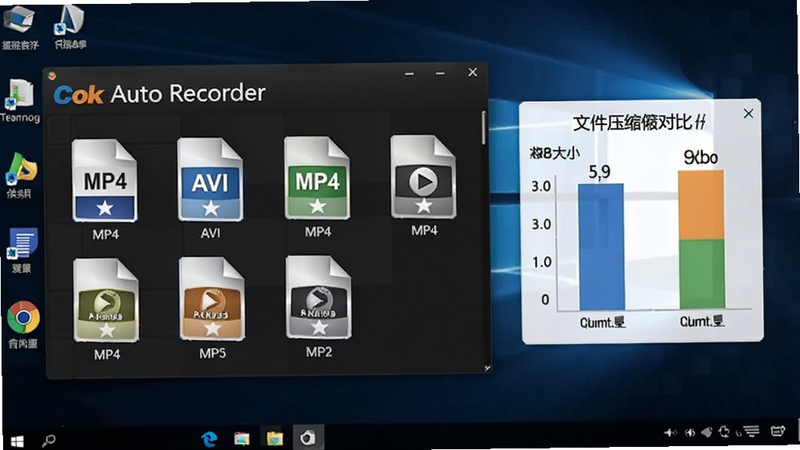
Task: Click the Auto Recorder title text
Action: (x=188, y=93)
